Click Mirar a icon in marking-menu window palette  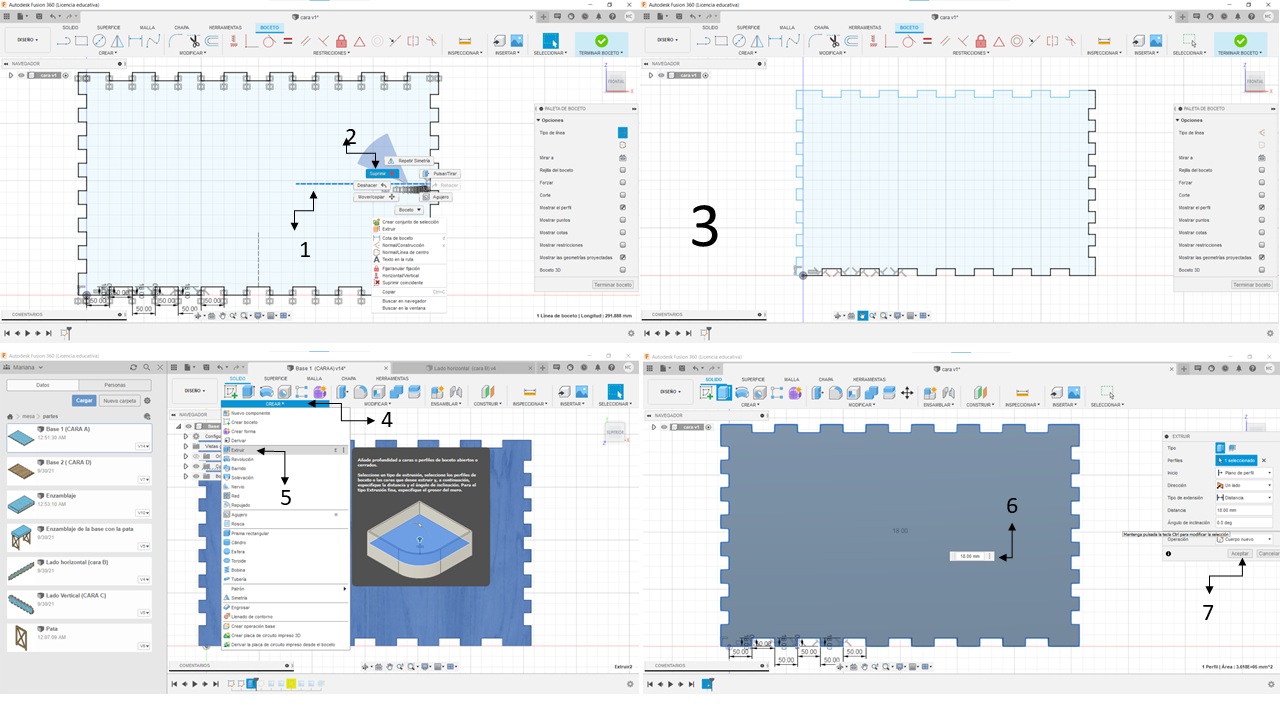coord(622,157)
